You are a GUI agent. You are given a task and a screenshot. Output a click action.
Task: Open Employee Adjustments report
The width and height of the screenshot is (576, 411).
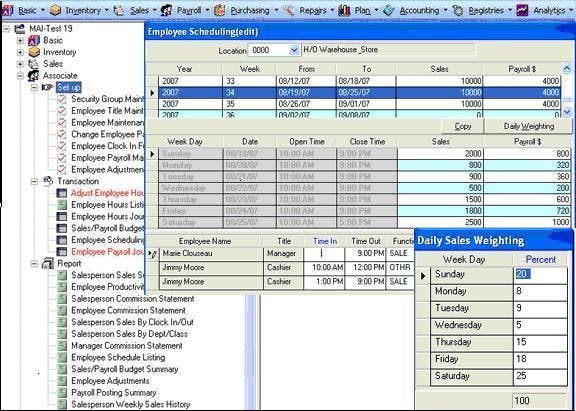(x=110, y=381)
